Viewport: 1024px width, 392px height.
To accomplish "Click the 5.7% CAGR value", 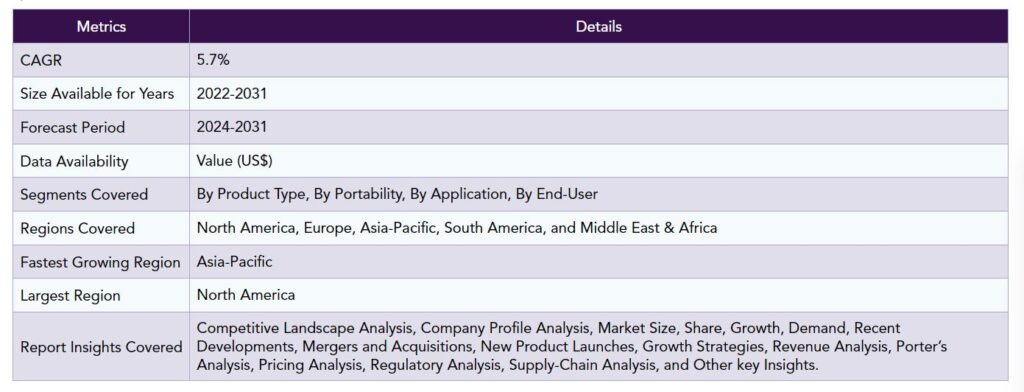I will pyautogui.click(x=213, y=60).
